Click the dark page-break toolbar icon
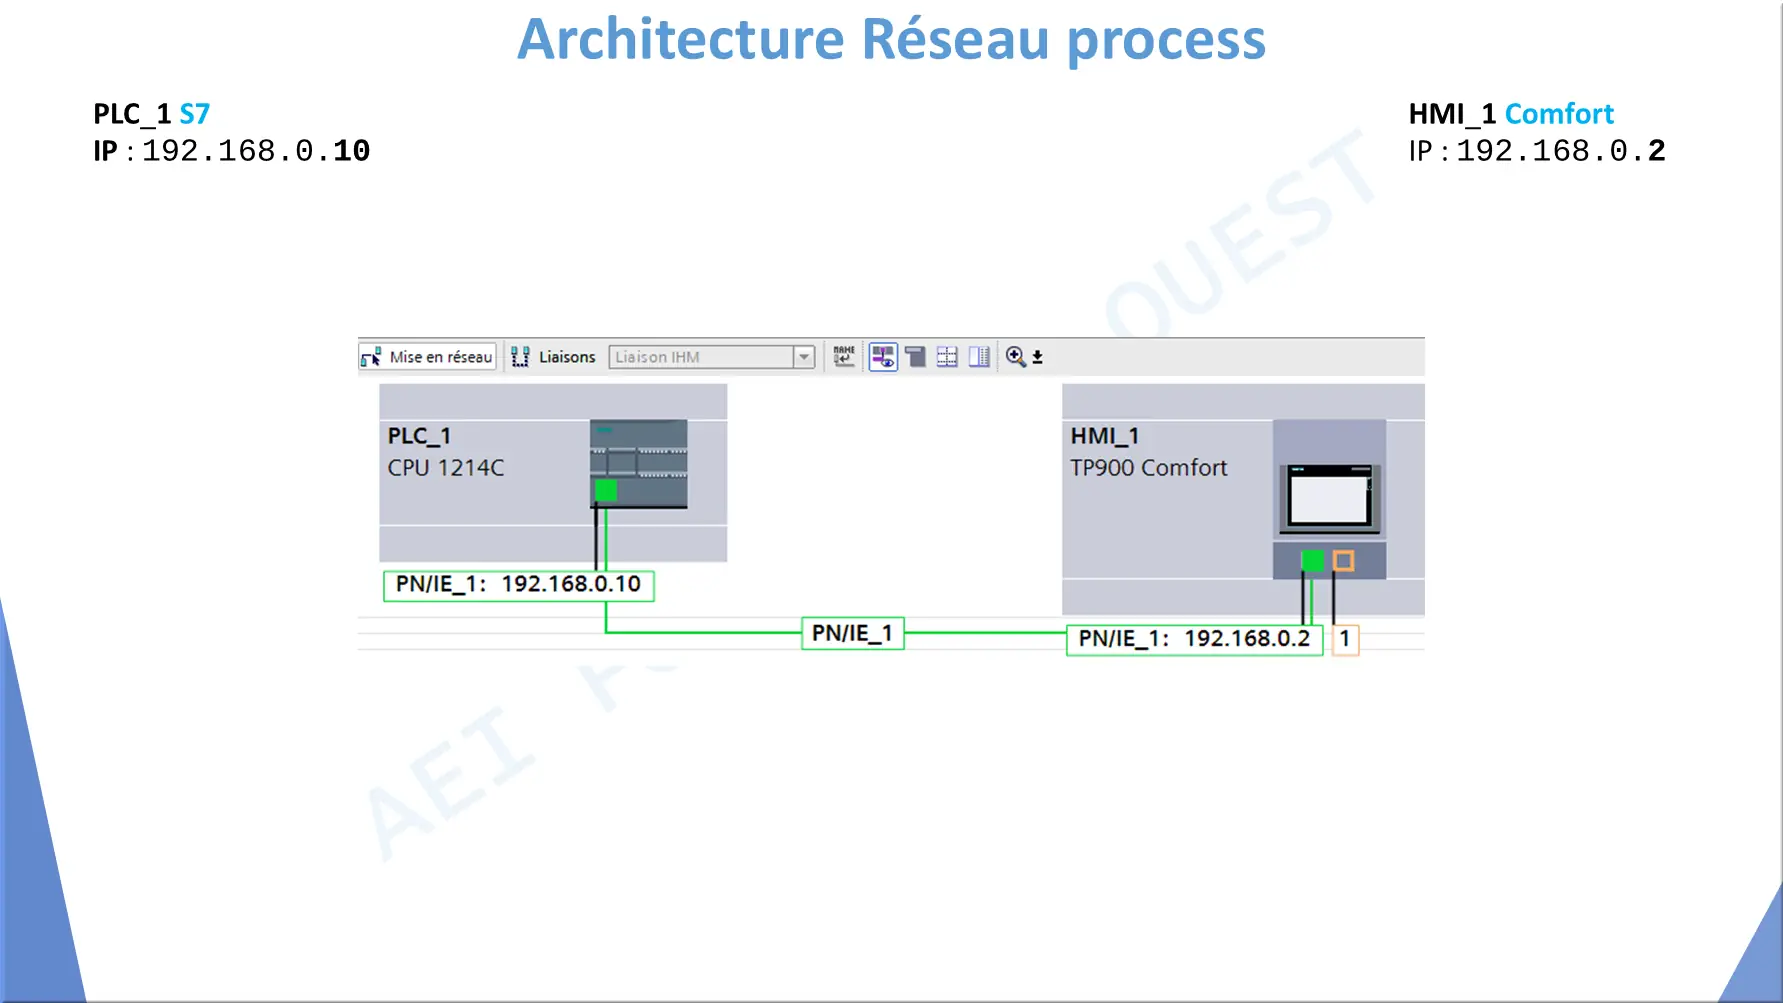 click(x=915, y=357)
